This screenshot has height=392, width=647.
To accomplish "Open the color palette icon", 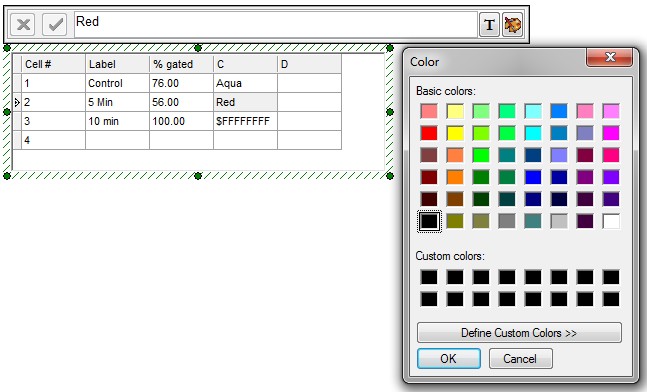I will 512,25.
